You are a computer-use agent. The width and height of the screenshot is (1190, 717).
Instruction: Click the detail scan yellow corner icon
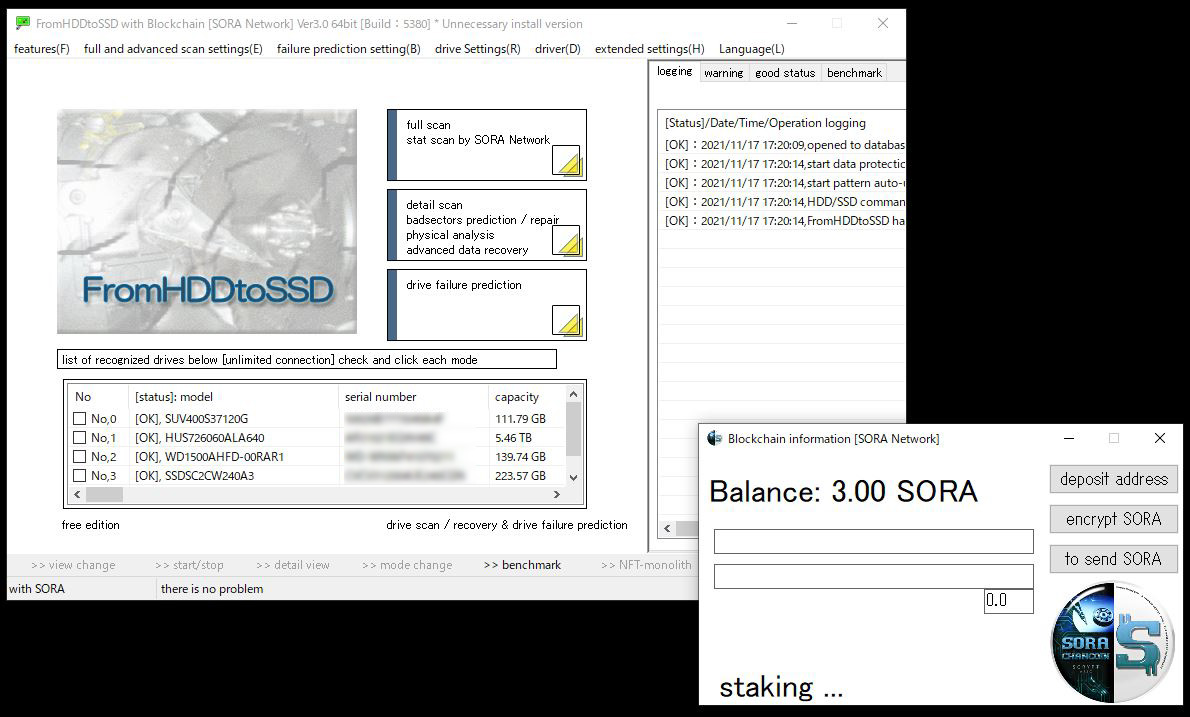click(x=566, y=241)
